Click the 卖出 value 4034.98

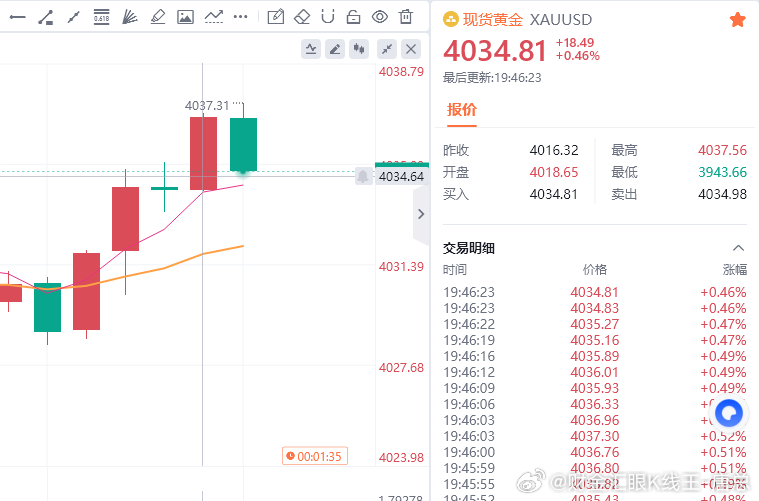click(722, 194)
